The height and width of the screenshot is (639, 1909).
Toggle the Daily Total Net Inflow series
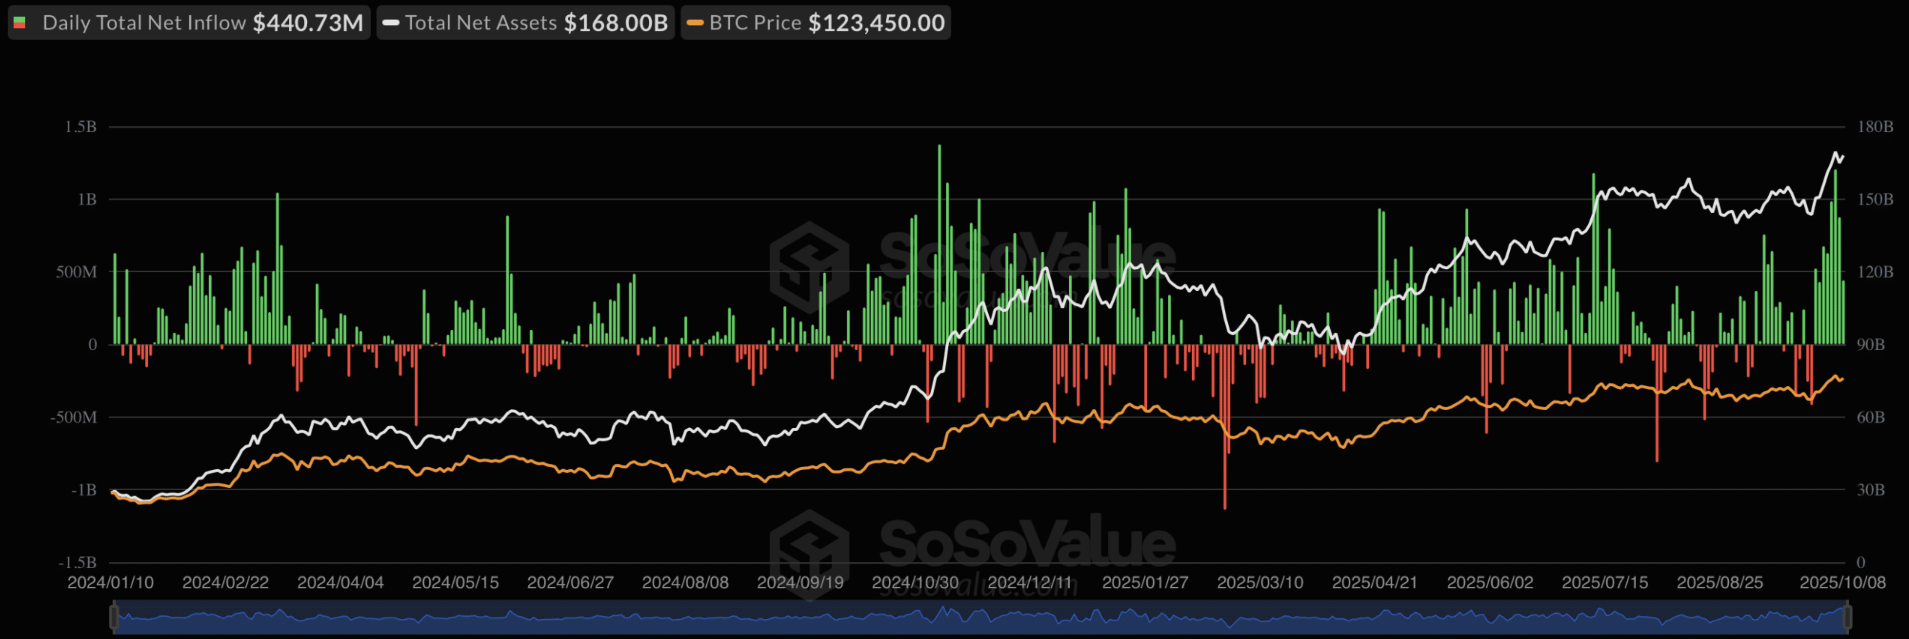click(144, 23)
